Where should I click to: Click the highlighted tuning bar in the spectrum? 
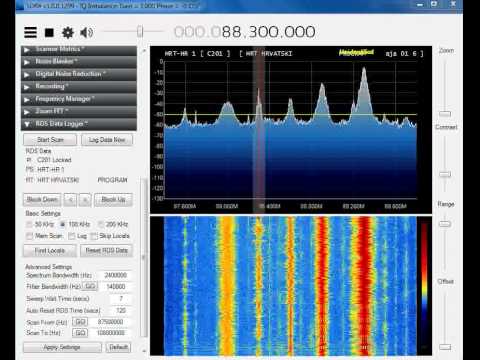[x=259, y=130]
